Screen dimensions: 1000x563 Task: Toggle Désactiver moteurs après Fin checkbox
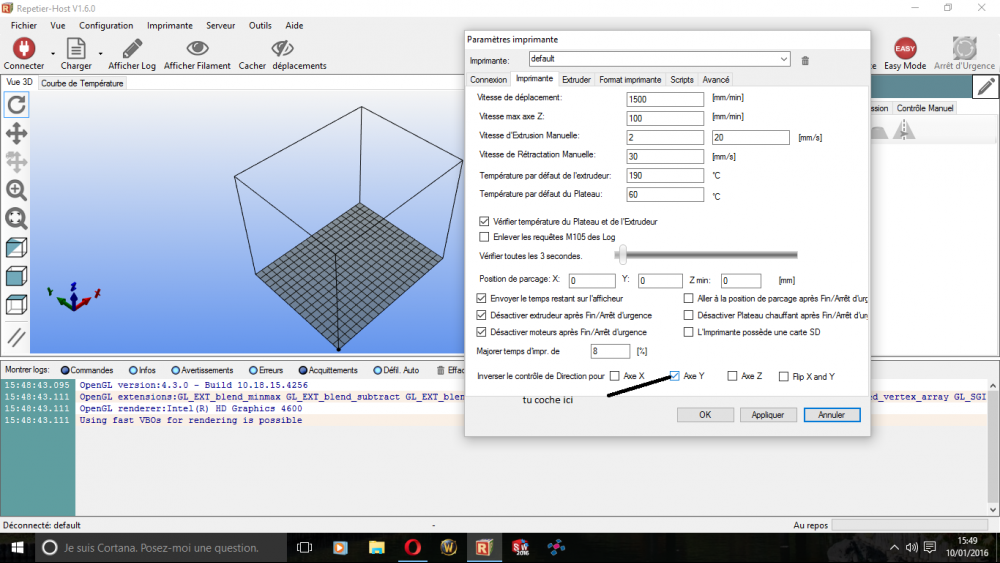(482, 332)
